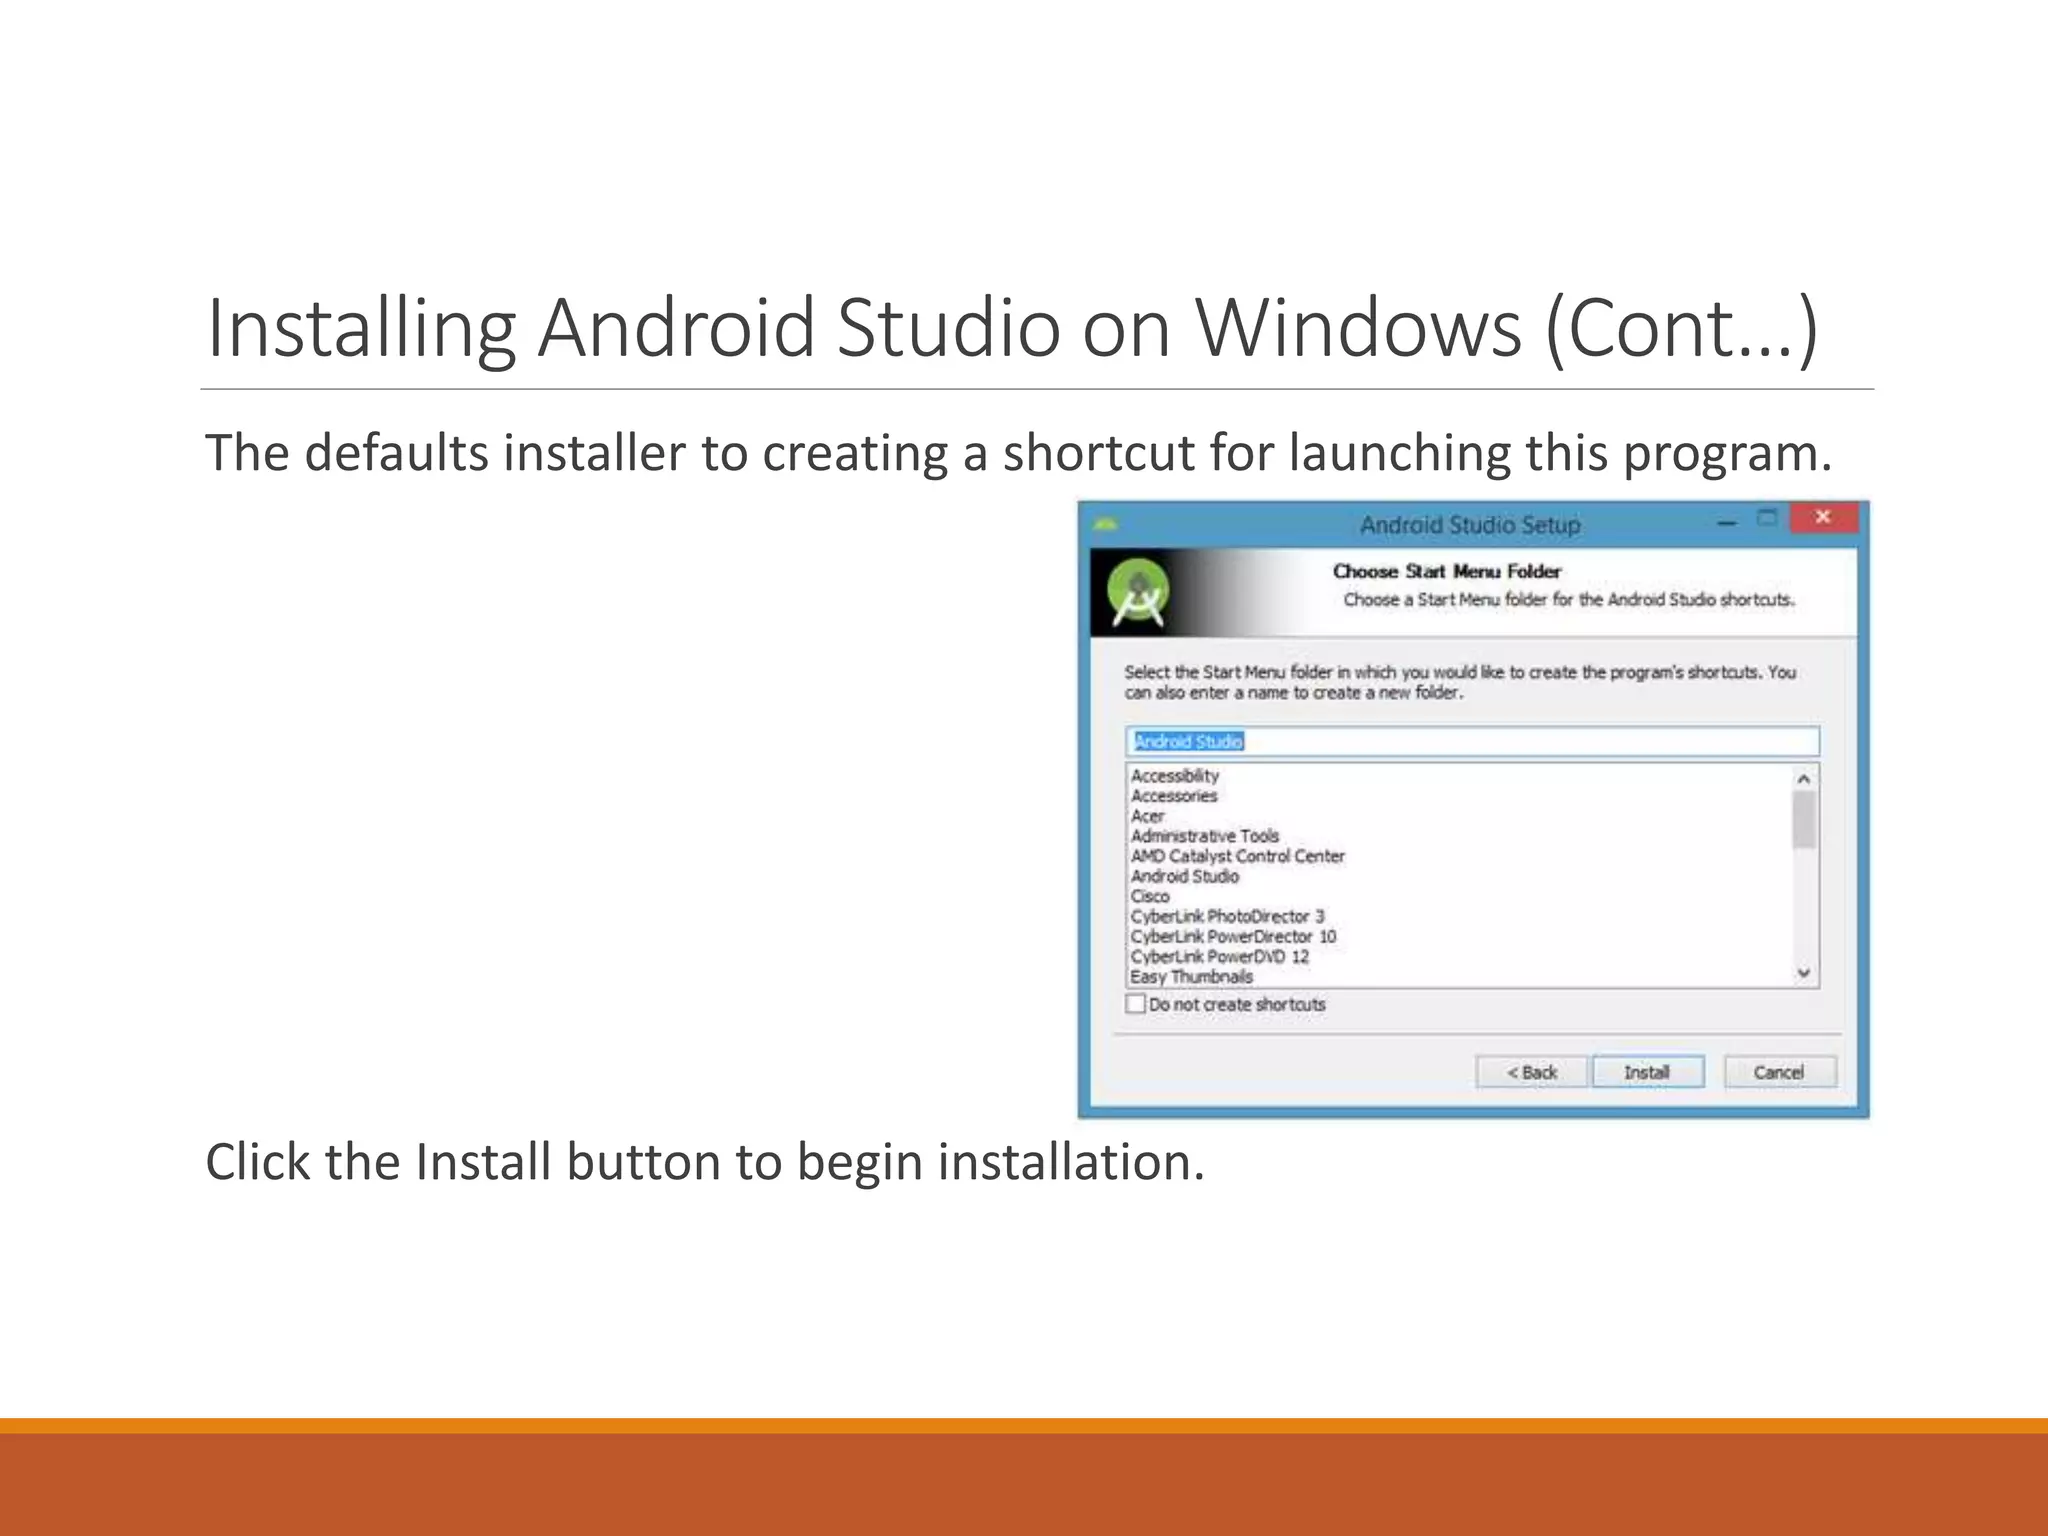
Task: Click the Start Menu folder name field
Action: 1472,741
